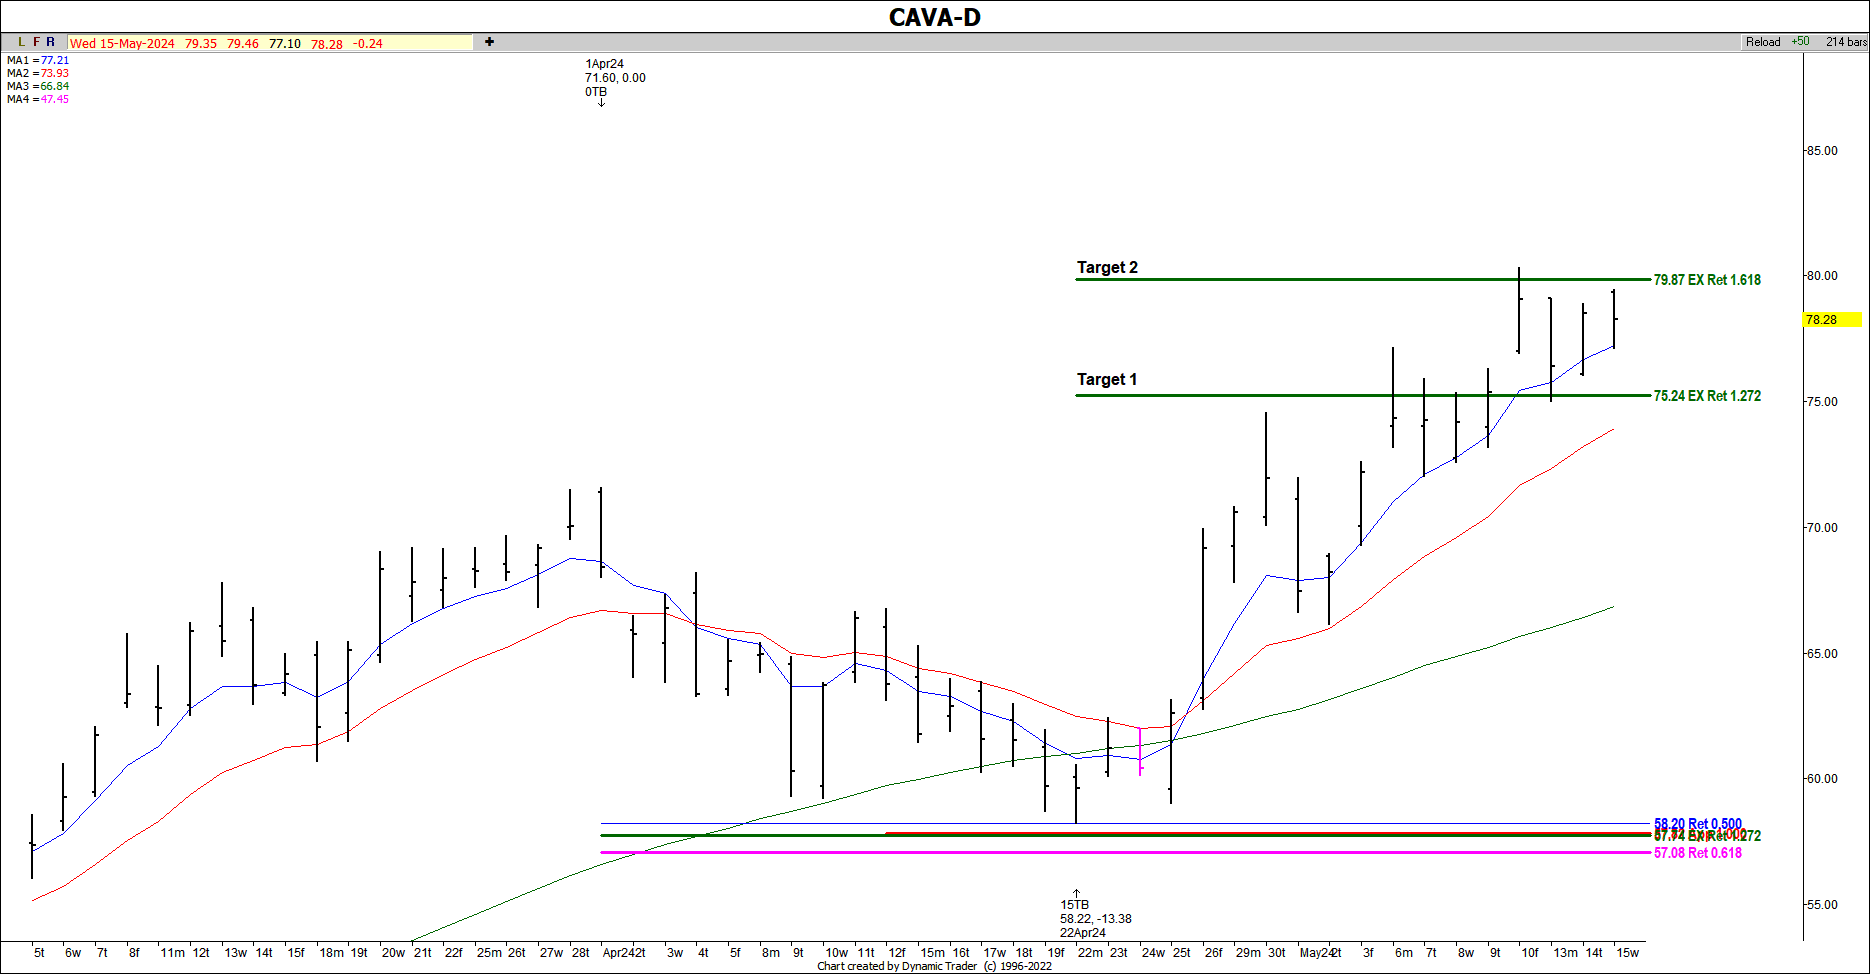Click the MA3 = 66.84 label
This screenshot has height=974, width=1870.
(38, 86)
